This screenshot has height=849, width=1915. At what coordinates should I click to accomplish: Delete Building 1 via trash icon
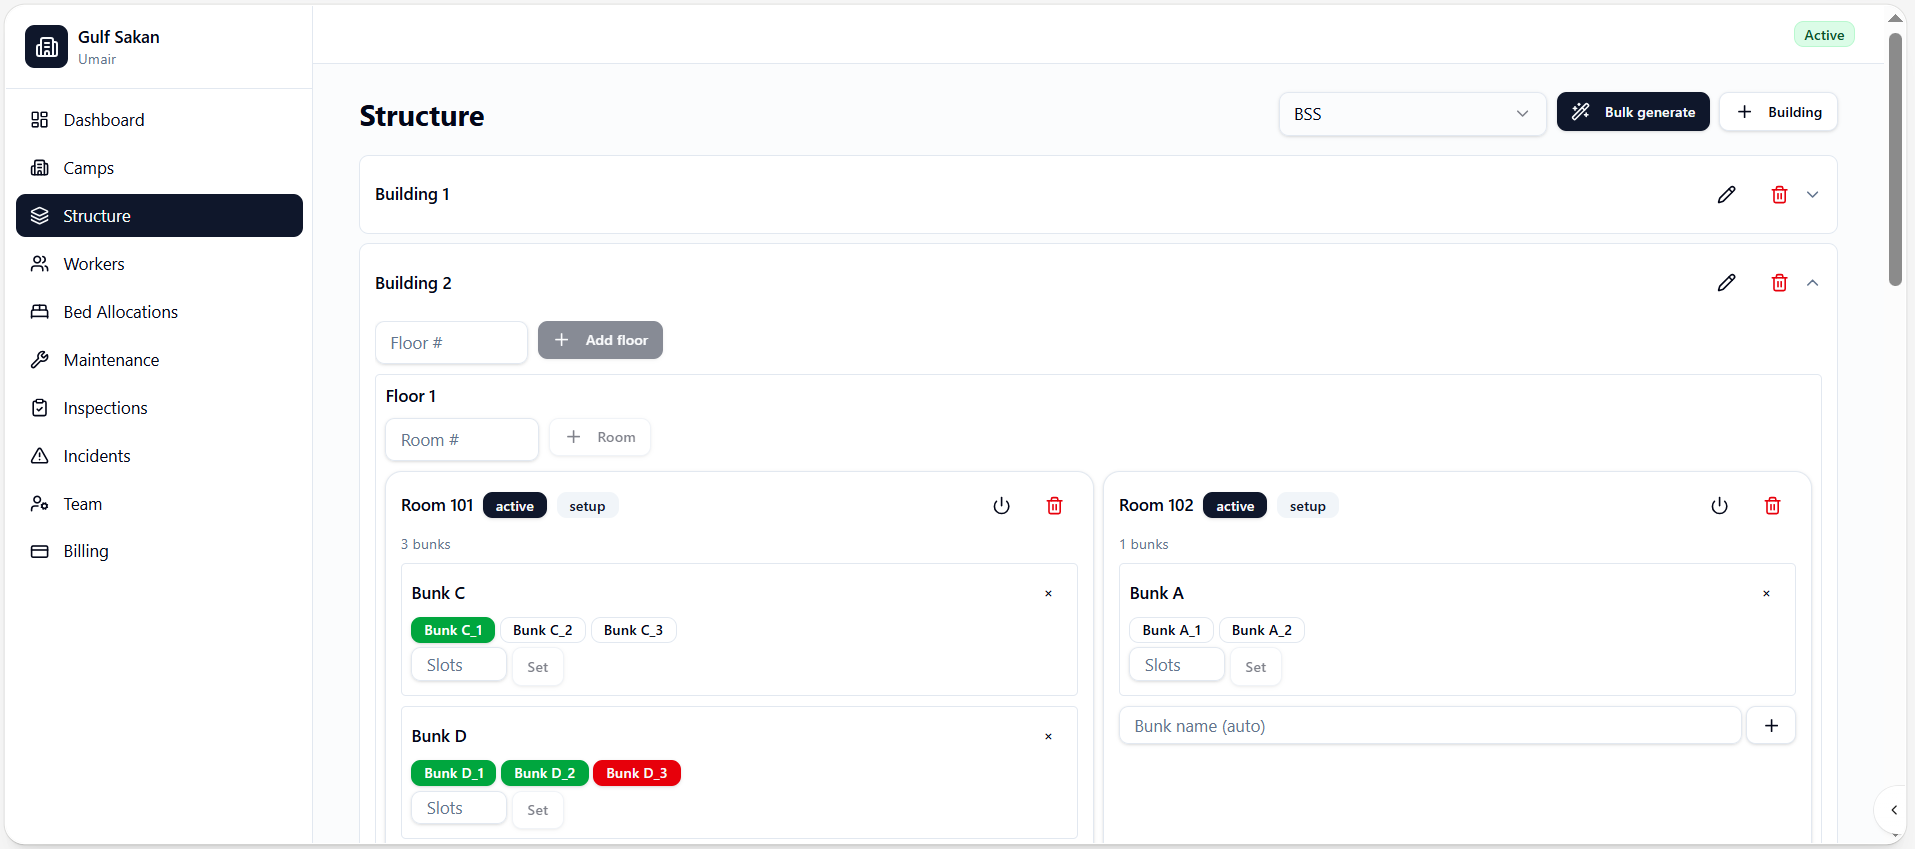pyautogui.click(x=1779, y=195)
